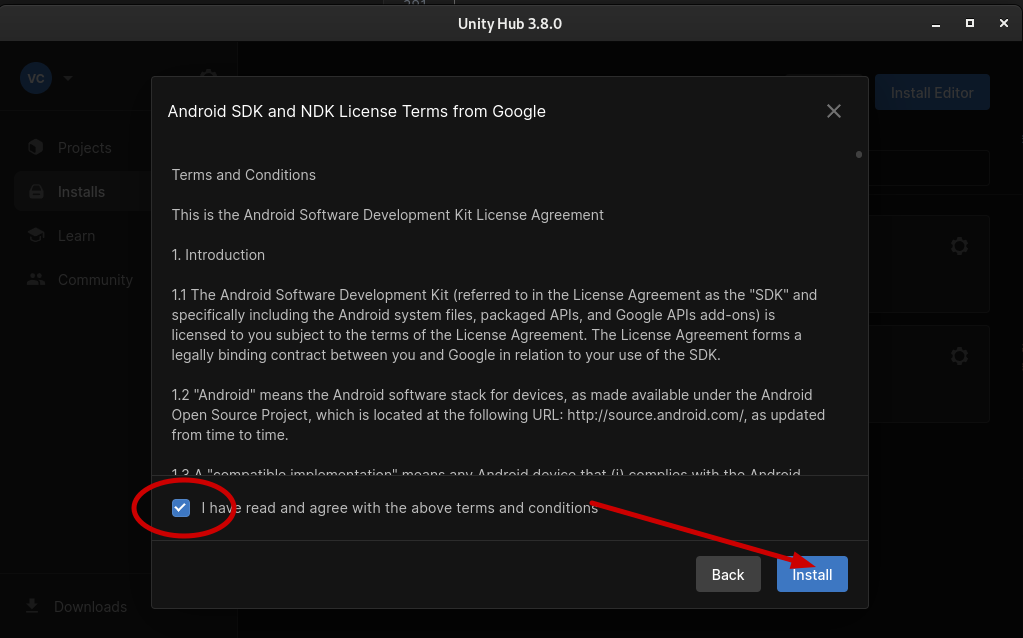Click the license text scrollbar thumb

point(858,154)
